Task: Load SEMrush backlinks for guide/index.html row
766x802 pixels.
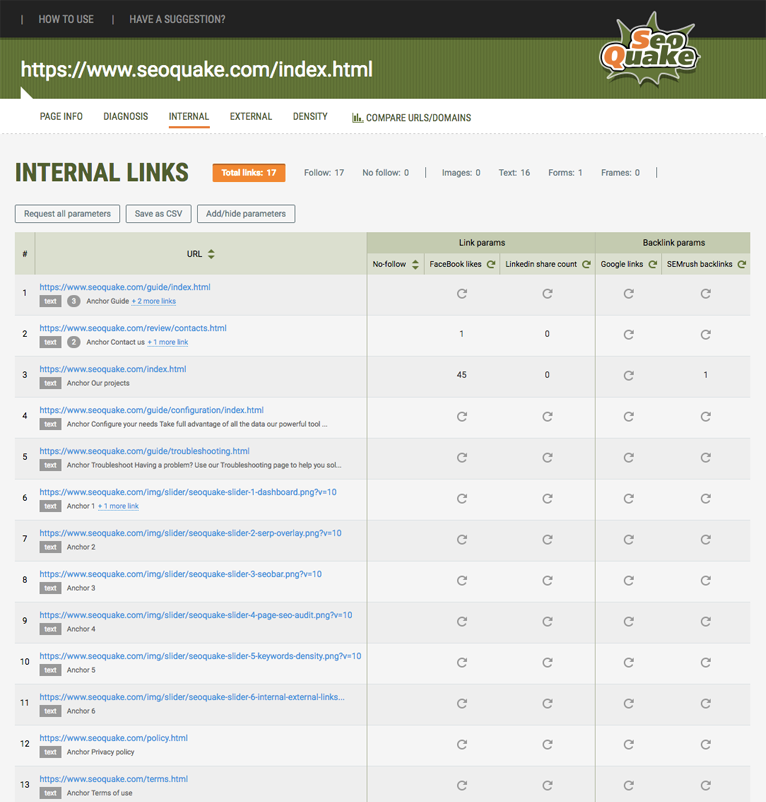Action: click(706, 294)
